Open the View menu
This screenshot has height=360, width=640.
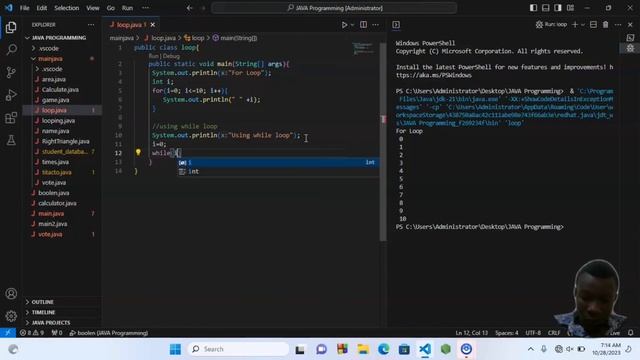tap(93, 8)
